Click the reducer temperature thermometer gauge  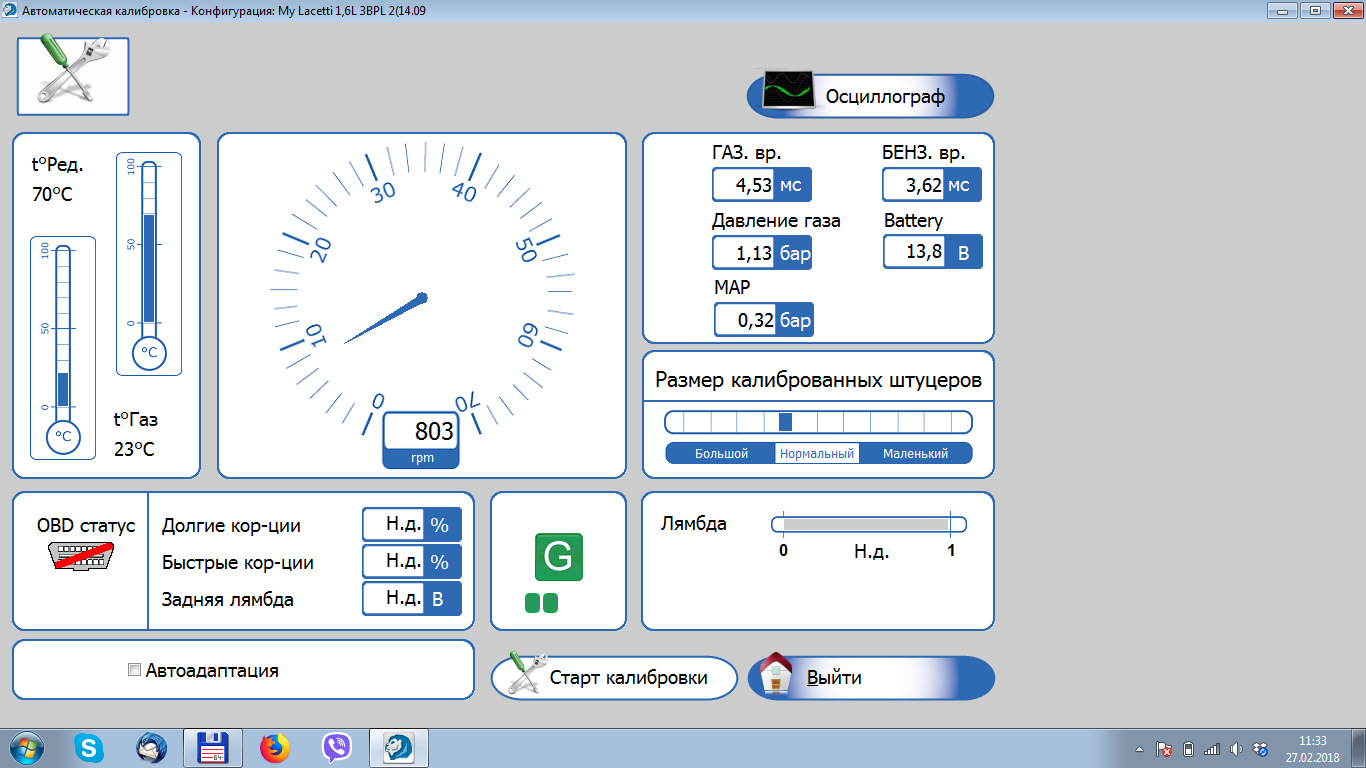click(149, 264)
